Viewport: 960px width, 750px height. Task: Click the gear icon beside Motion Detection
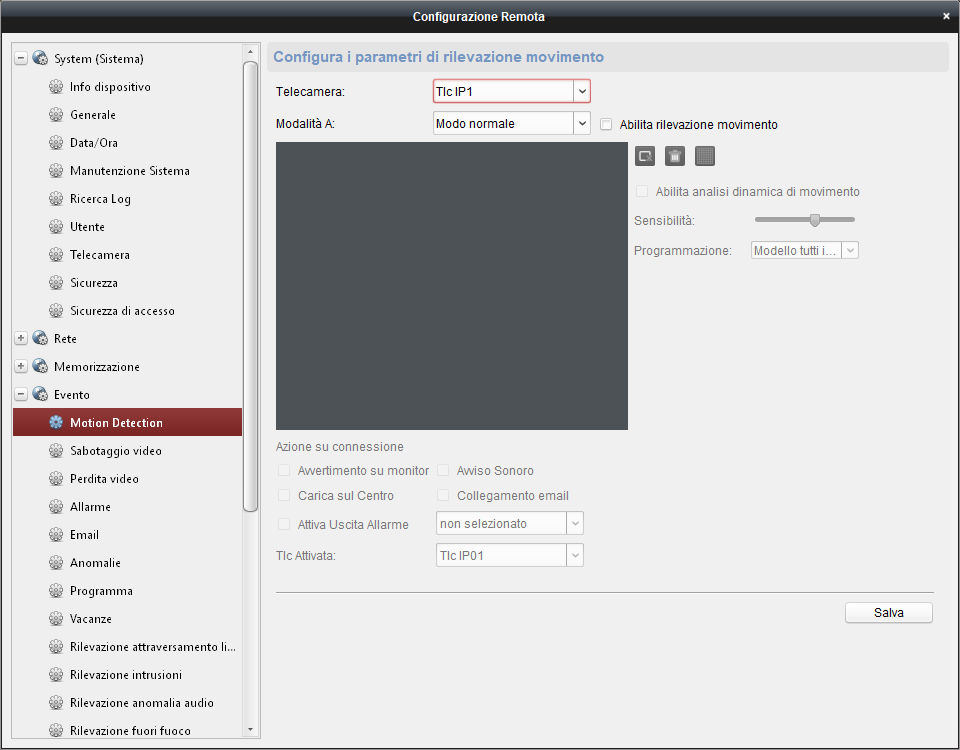pyautogui.click(x=56, y=423)
